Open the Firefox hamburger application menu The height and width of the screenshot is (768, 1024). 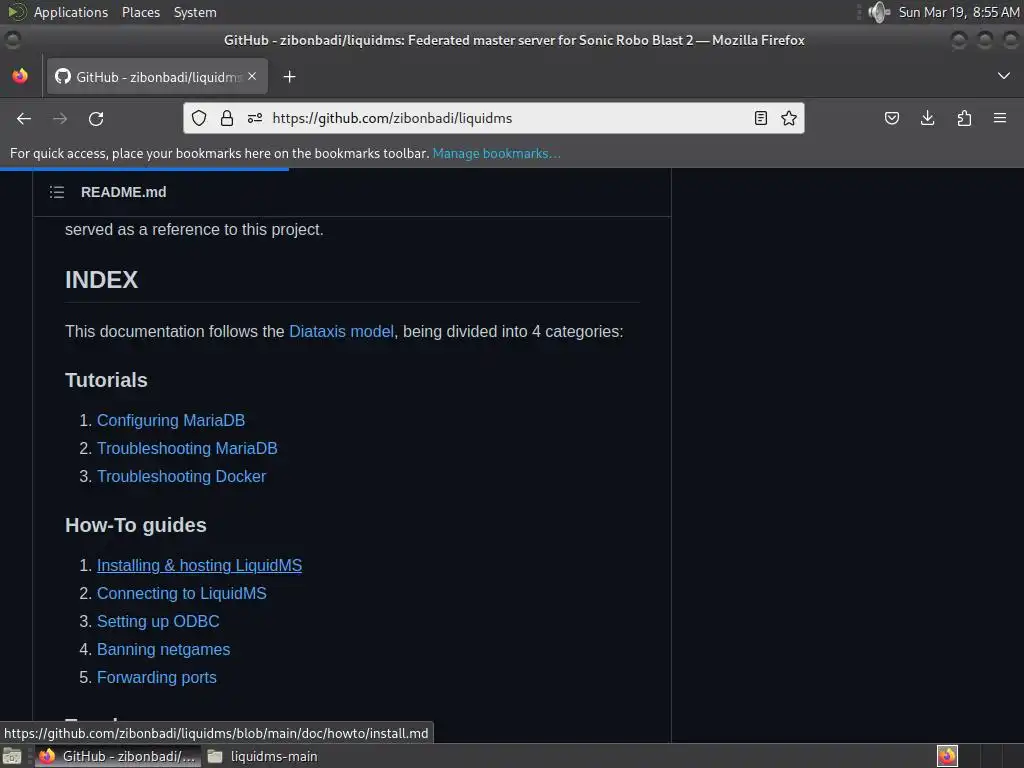point(1000,118)
